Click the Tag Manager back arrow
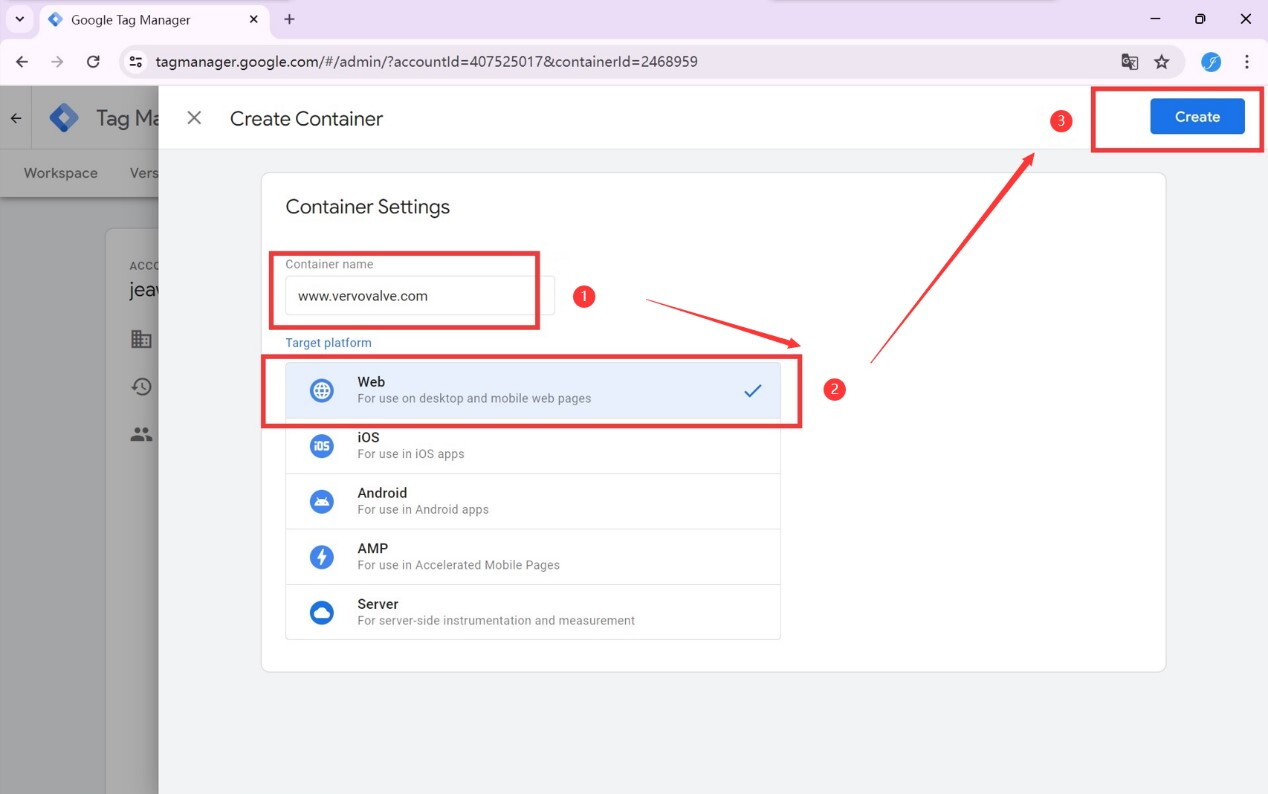 tap(16, 118)
